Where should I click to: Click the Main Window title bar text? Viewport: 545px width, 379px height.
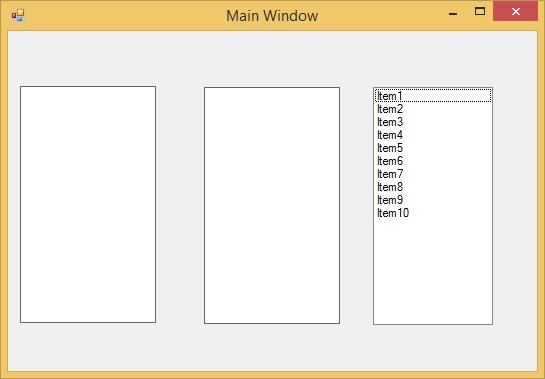(x=272, y=16)
